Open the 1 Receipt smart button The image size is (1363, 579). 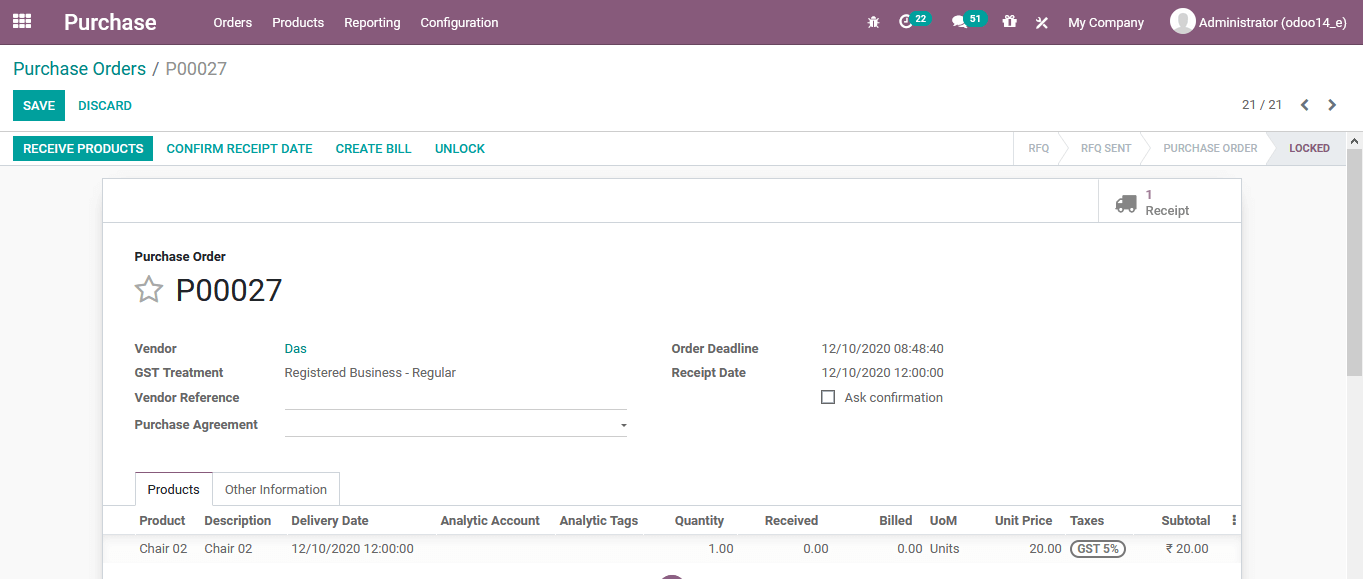click(1169, 201)
